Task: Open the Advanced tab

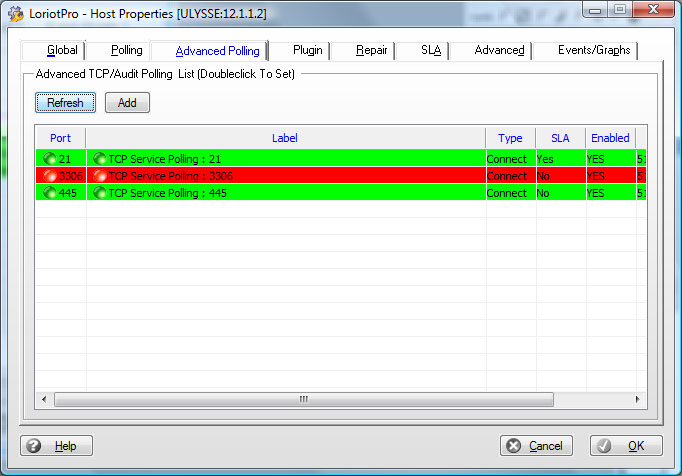Action: coord(491,50)
